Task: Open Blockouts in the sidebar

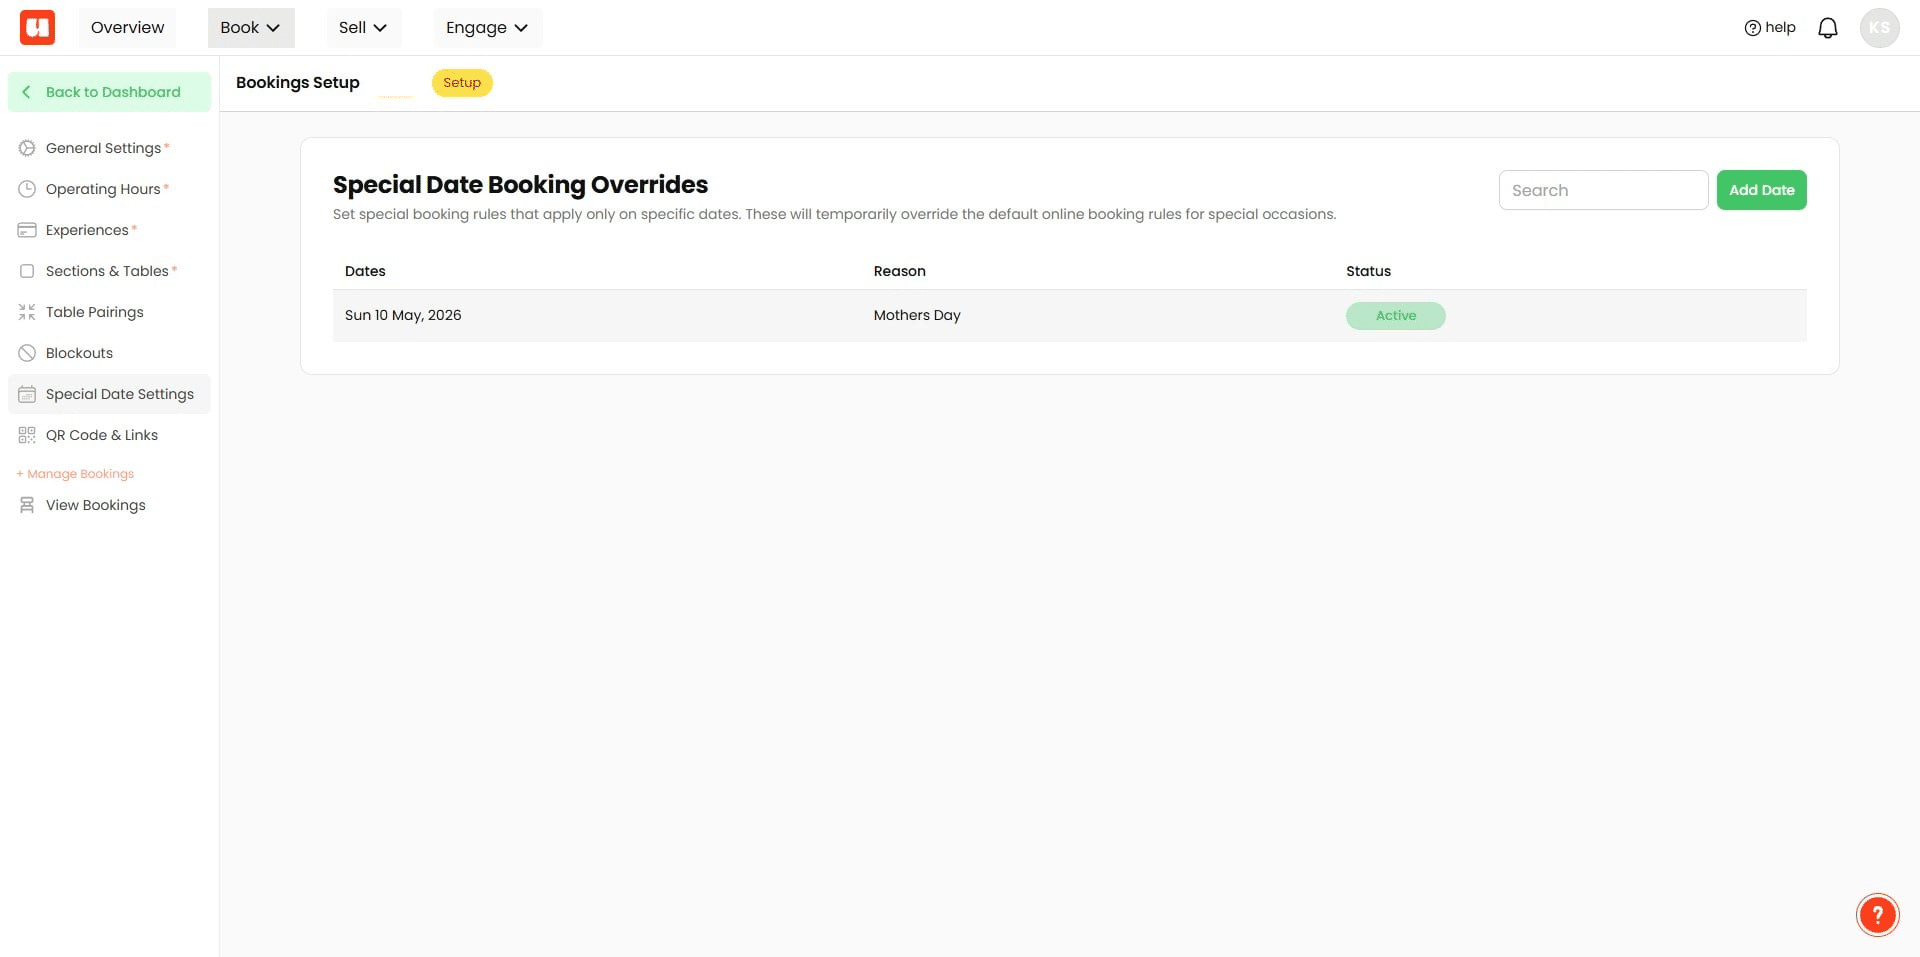Action: click(x=109, y=353)
